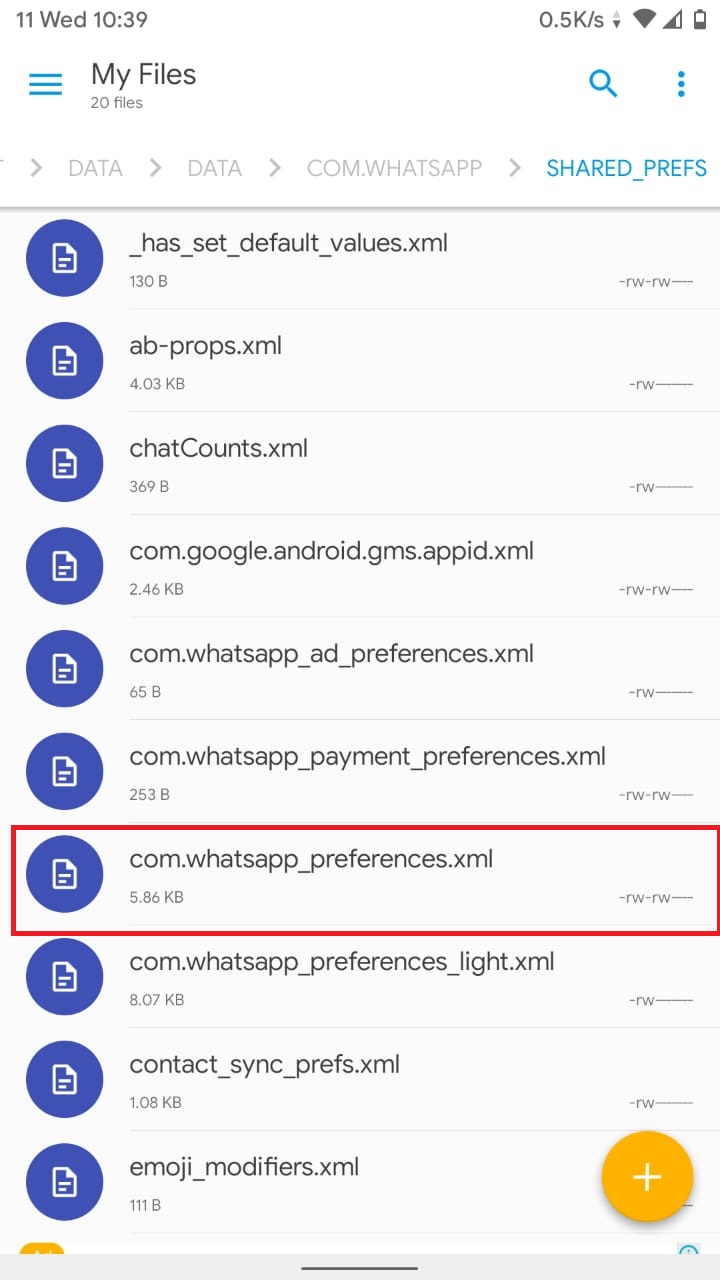Tap the yellow plus floating button

(647, 1177)
